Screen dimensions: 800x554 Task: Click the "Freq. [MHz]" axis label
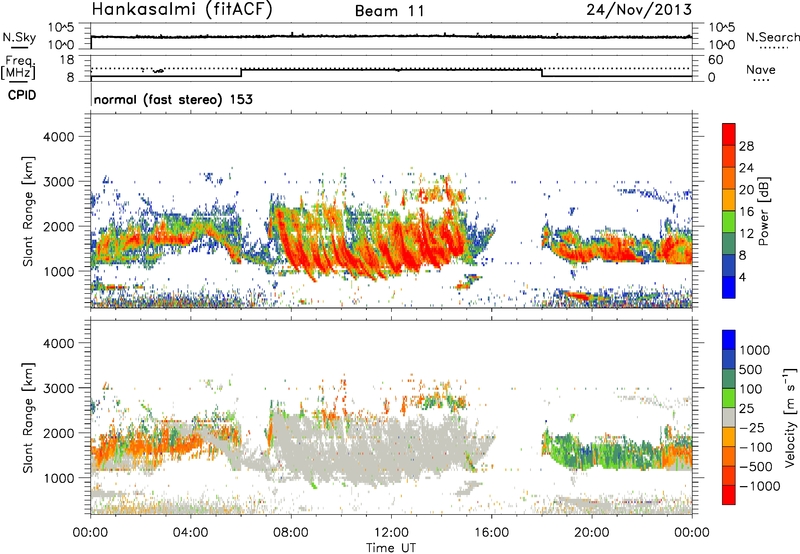[19, 67]
